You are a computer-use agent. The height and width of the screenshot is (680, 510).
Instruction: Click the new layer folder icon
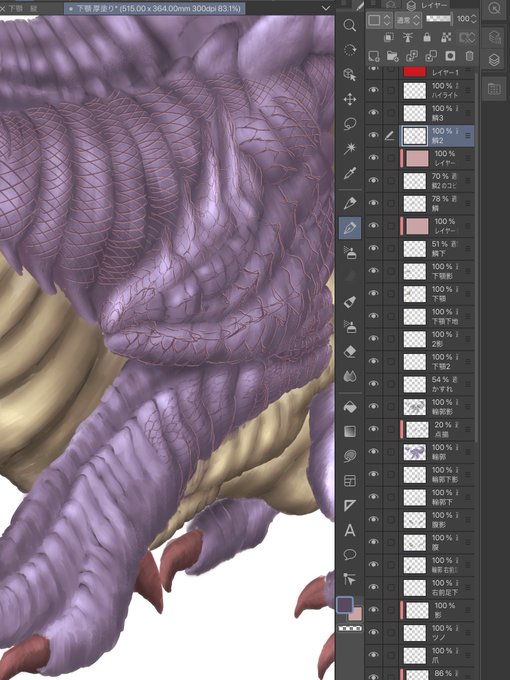click(x=392, y=56)
